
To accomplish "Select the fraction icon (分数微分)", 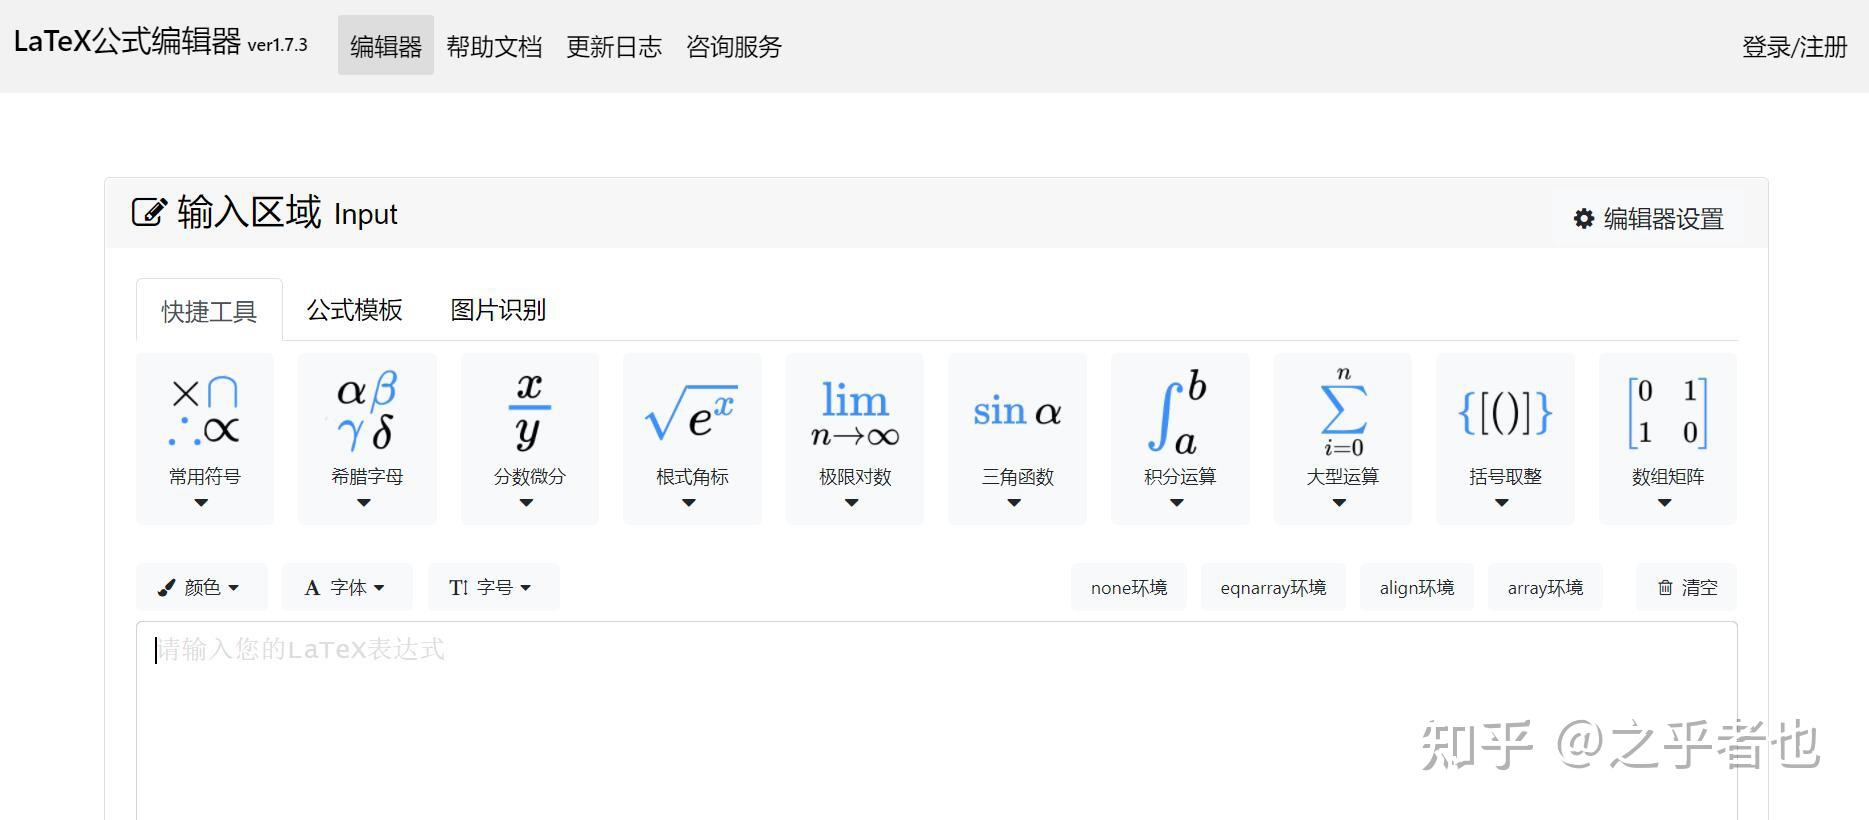I will pyautogui.click(x=530, y=411).
